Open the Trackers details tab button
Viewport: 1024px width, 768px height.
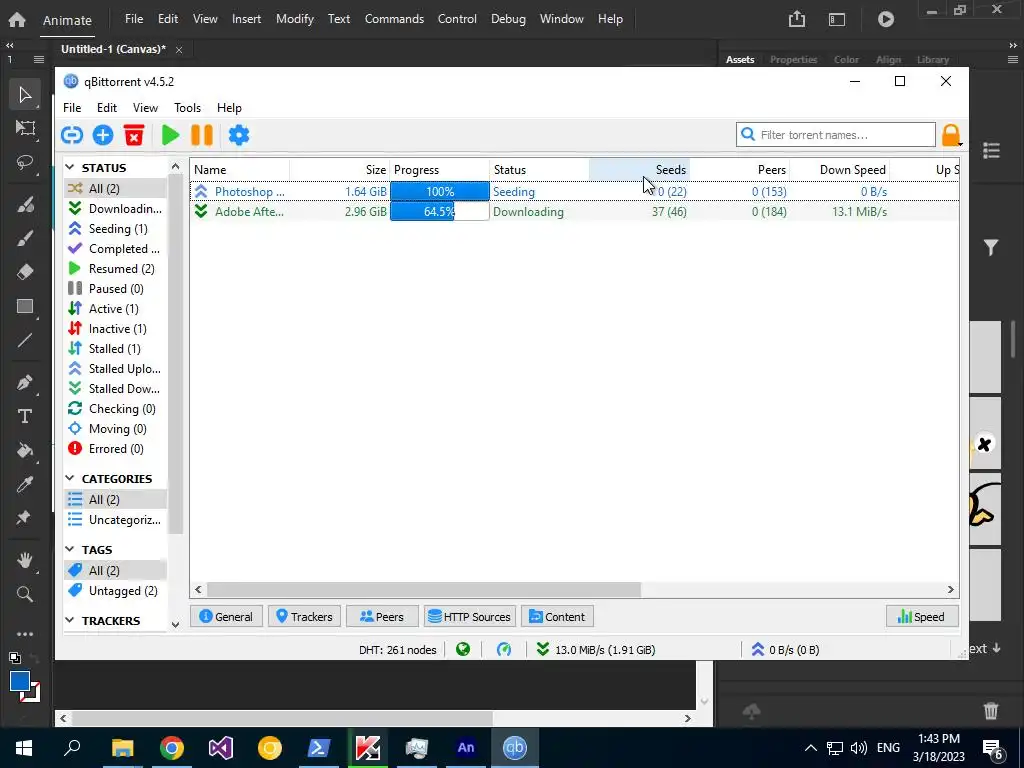pyautogui.click(x=304, y=616)
